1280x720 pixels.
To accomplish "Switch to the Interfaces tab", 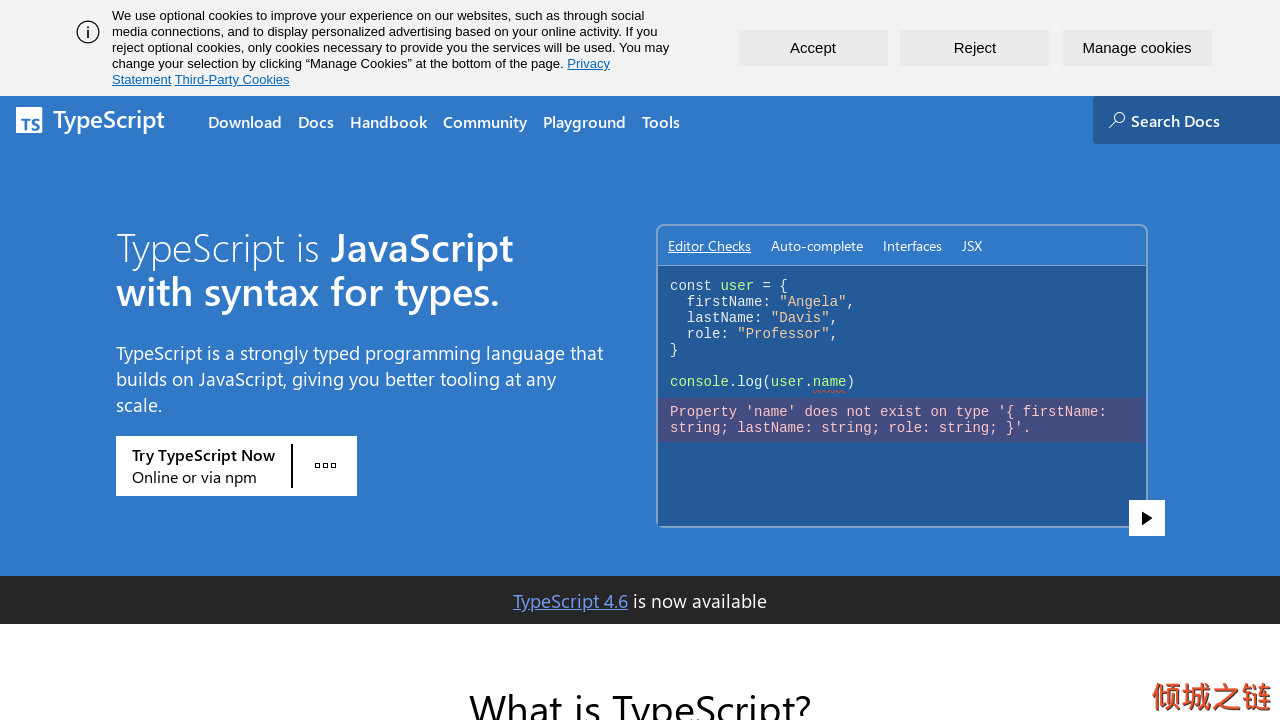I will tap(912, 246).
